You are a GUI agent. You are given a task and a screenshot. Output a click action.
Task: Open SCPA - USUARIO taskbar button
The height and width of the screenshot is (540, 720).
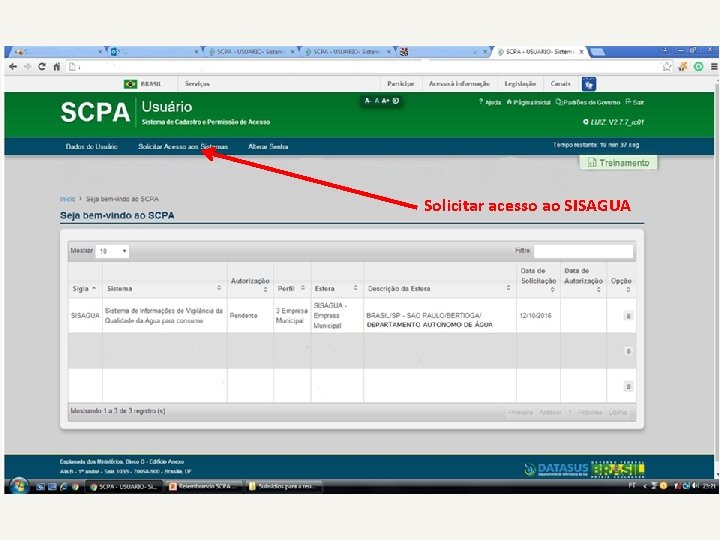click(124, 487)
